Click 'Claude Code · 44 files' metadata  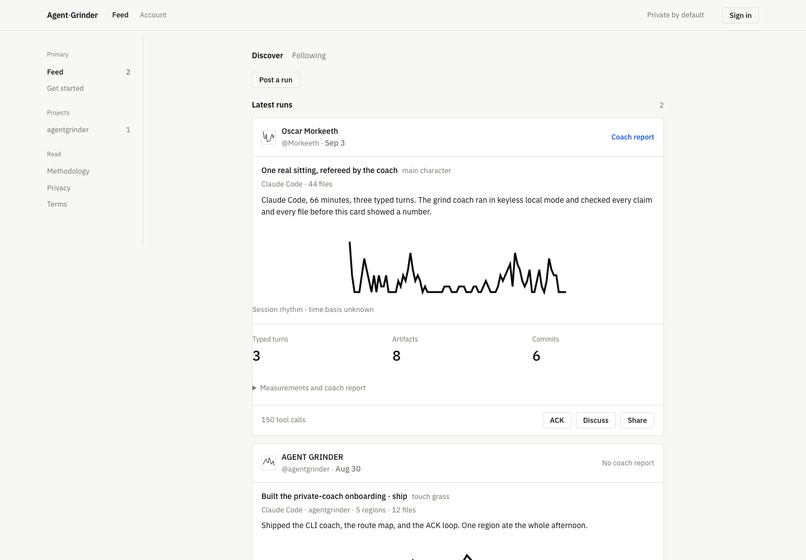tap(297, 184)
